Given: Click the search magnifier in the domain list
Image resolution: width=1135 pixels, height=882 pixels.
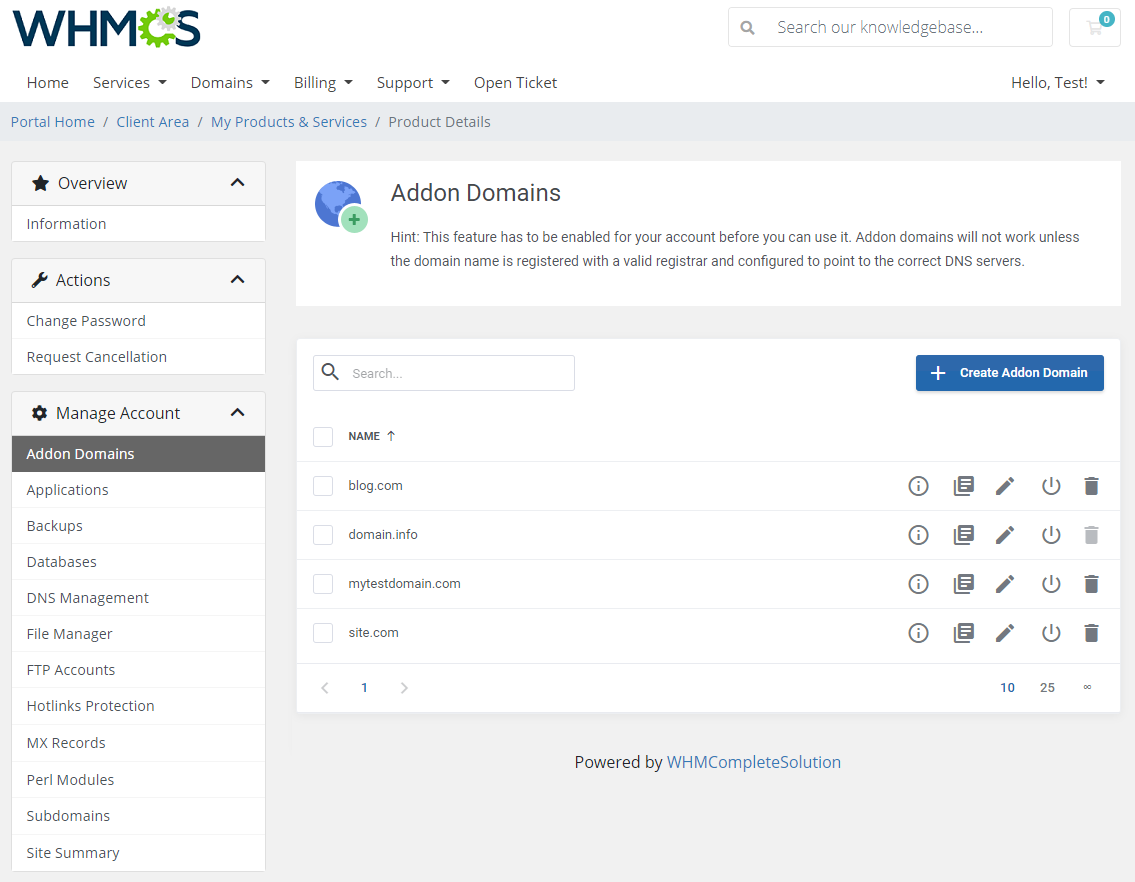Looking at the screenshot, I should coord(330,371).
